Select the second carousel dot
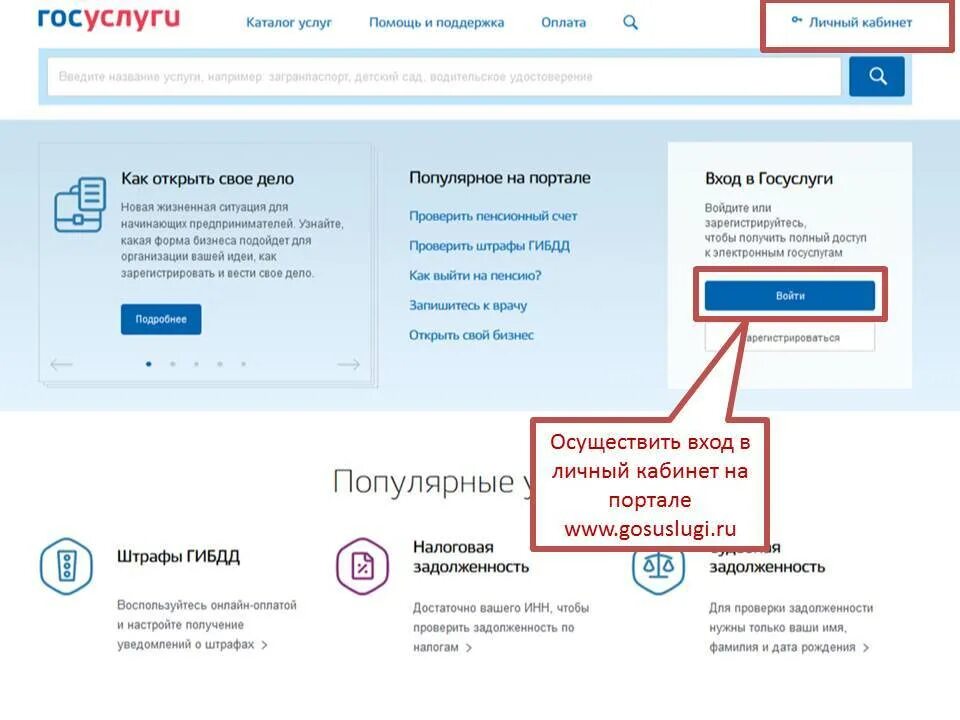Viewport: 960px width, 720px height. coord(173,364)
